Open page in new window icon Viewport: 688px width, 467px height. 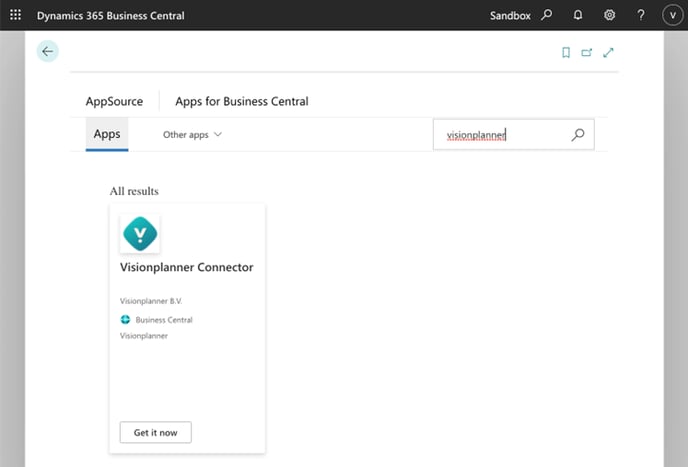(587, 53)
